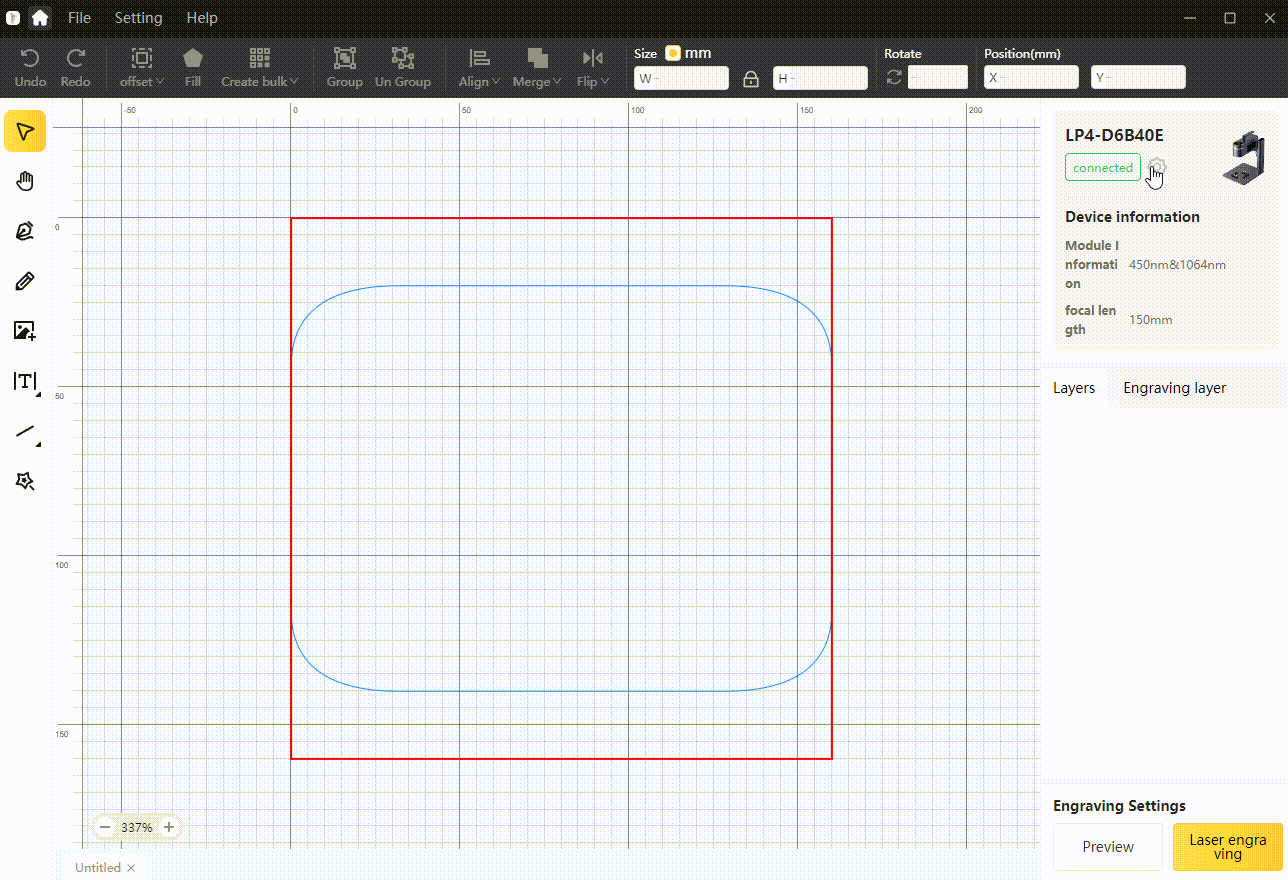Screen dimensions: 1288x880
Task: Open the Flip dropdown
Action: point(593,68)
